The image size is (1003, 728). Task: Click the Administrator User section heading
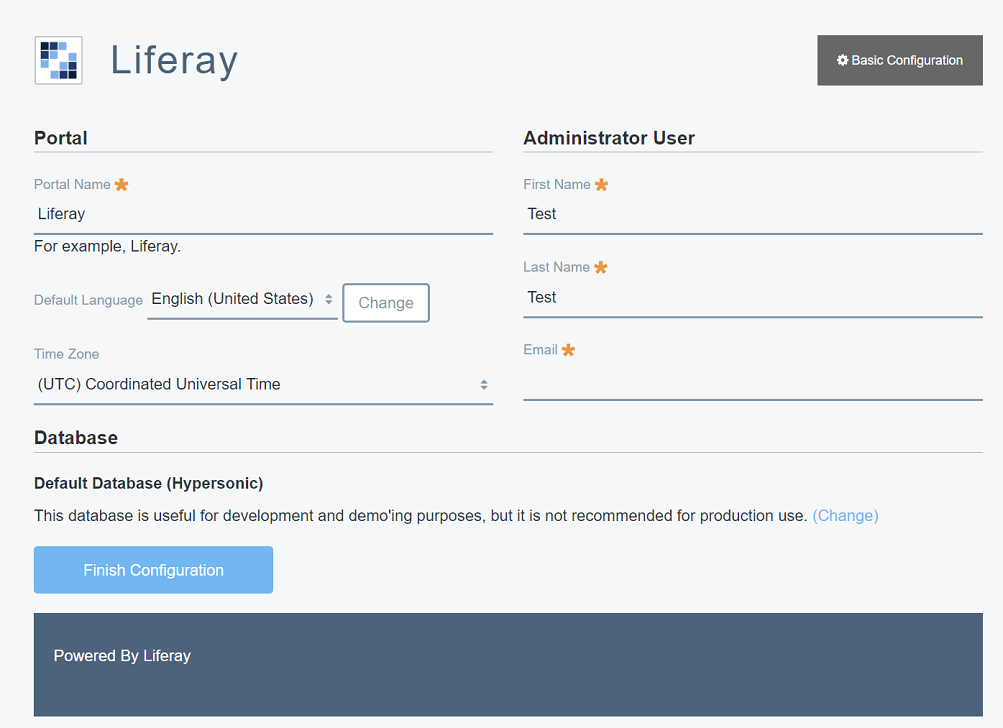tap(609, 138)
